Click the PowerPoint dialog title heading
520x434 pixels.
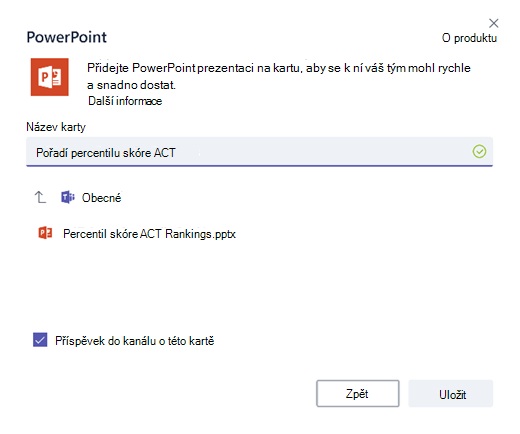(67, 37)
